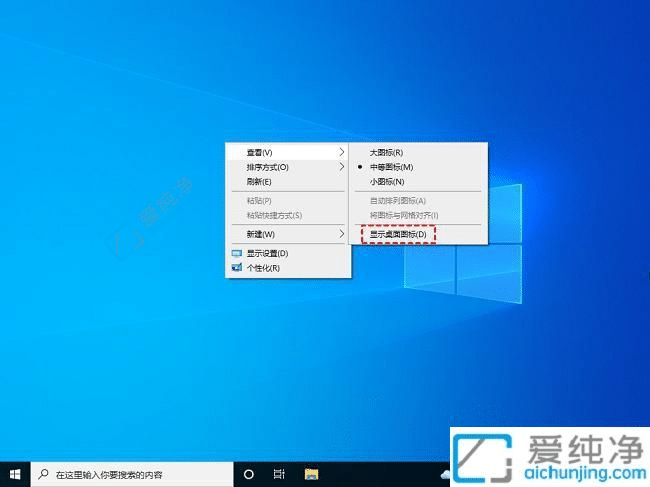Click the display settings monitor icon

pos(237,253)
